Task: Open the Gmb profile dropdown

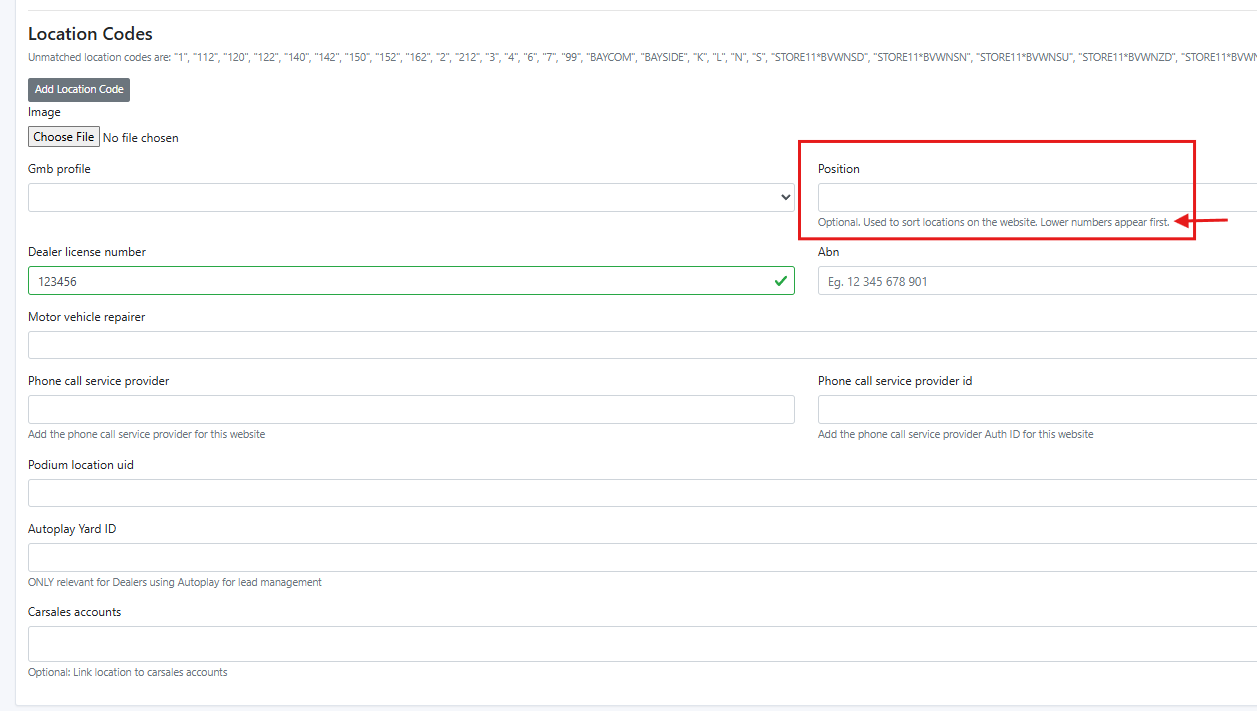Action: pos(411,197)
